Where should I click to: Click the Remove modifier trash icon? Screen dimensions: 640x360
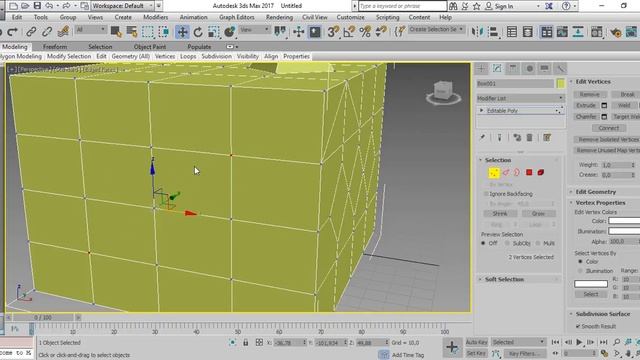click(x=529, y=138)
